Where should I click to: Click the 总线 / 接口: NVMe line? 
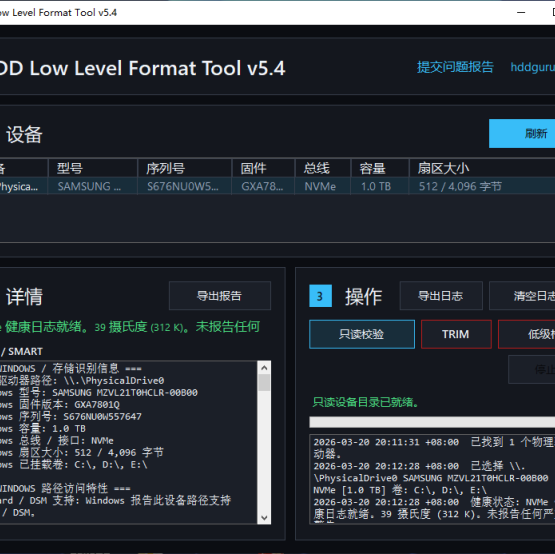57,441
